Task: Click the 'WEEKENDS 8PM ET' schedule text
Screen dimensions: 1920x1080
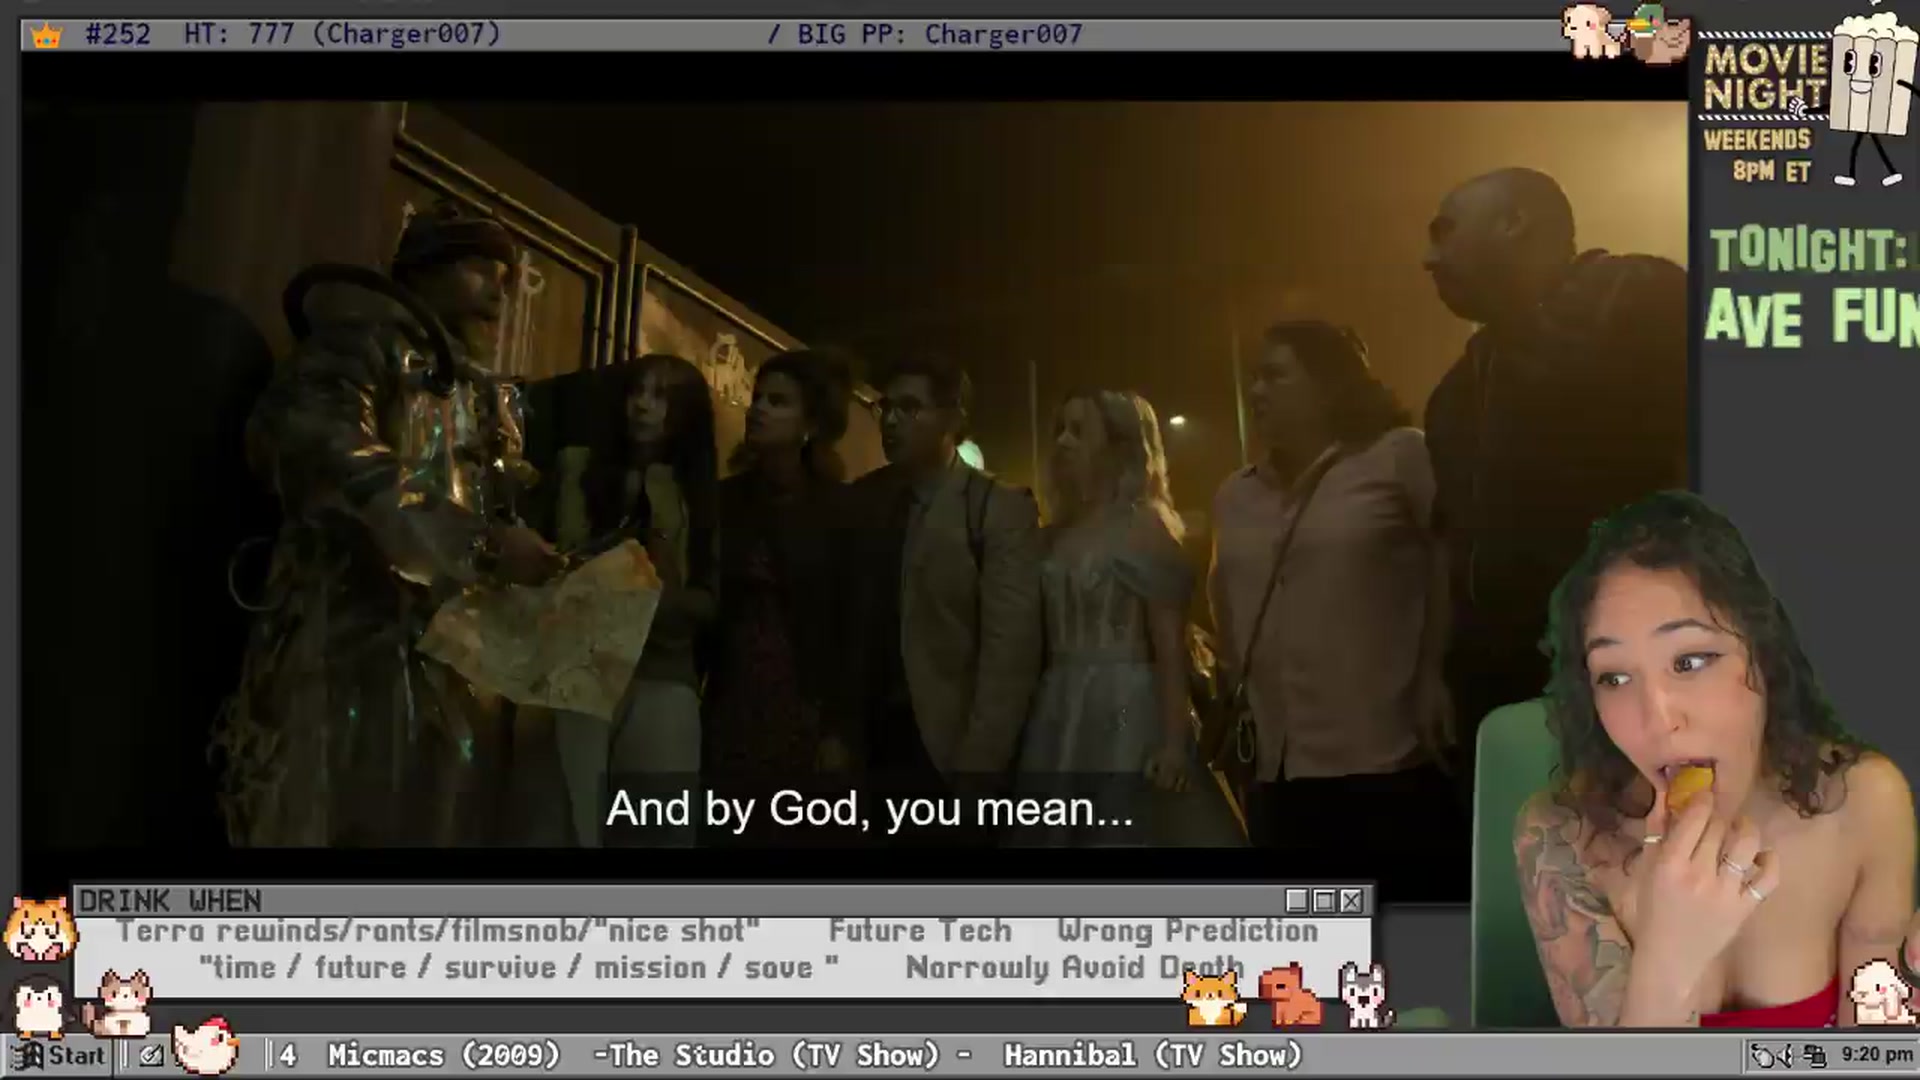Action: tap(1758, 155)
